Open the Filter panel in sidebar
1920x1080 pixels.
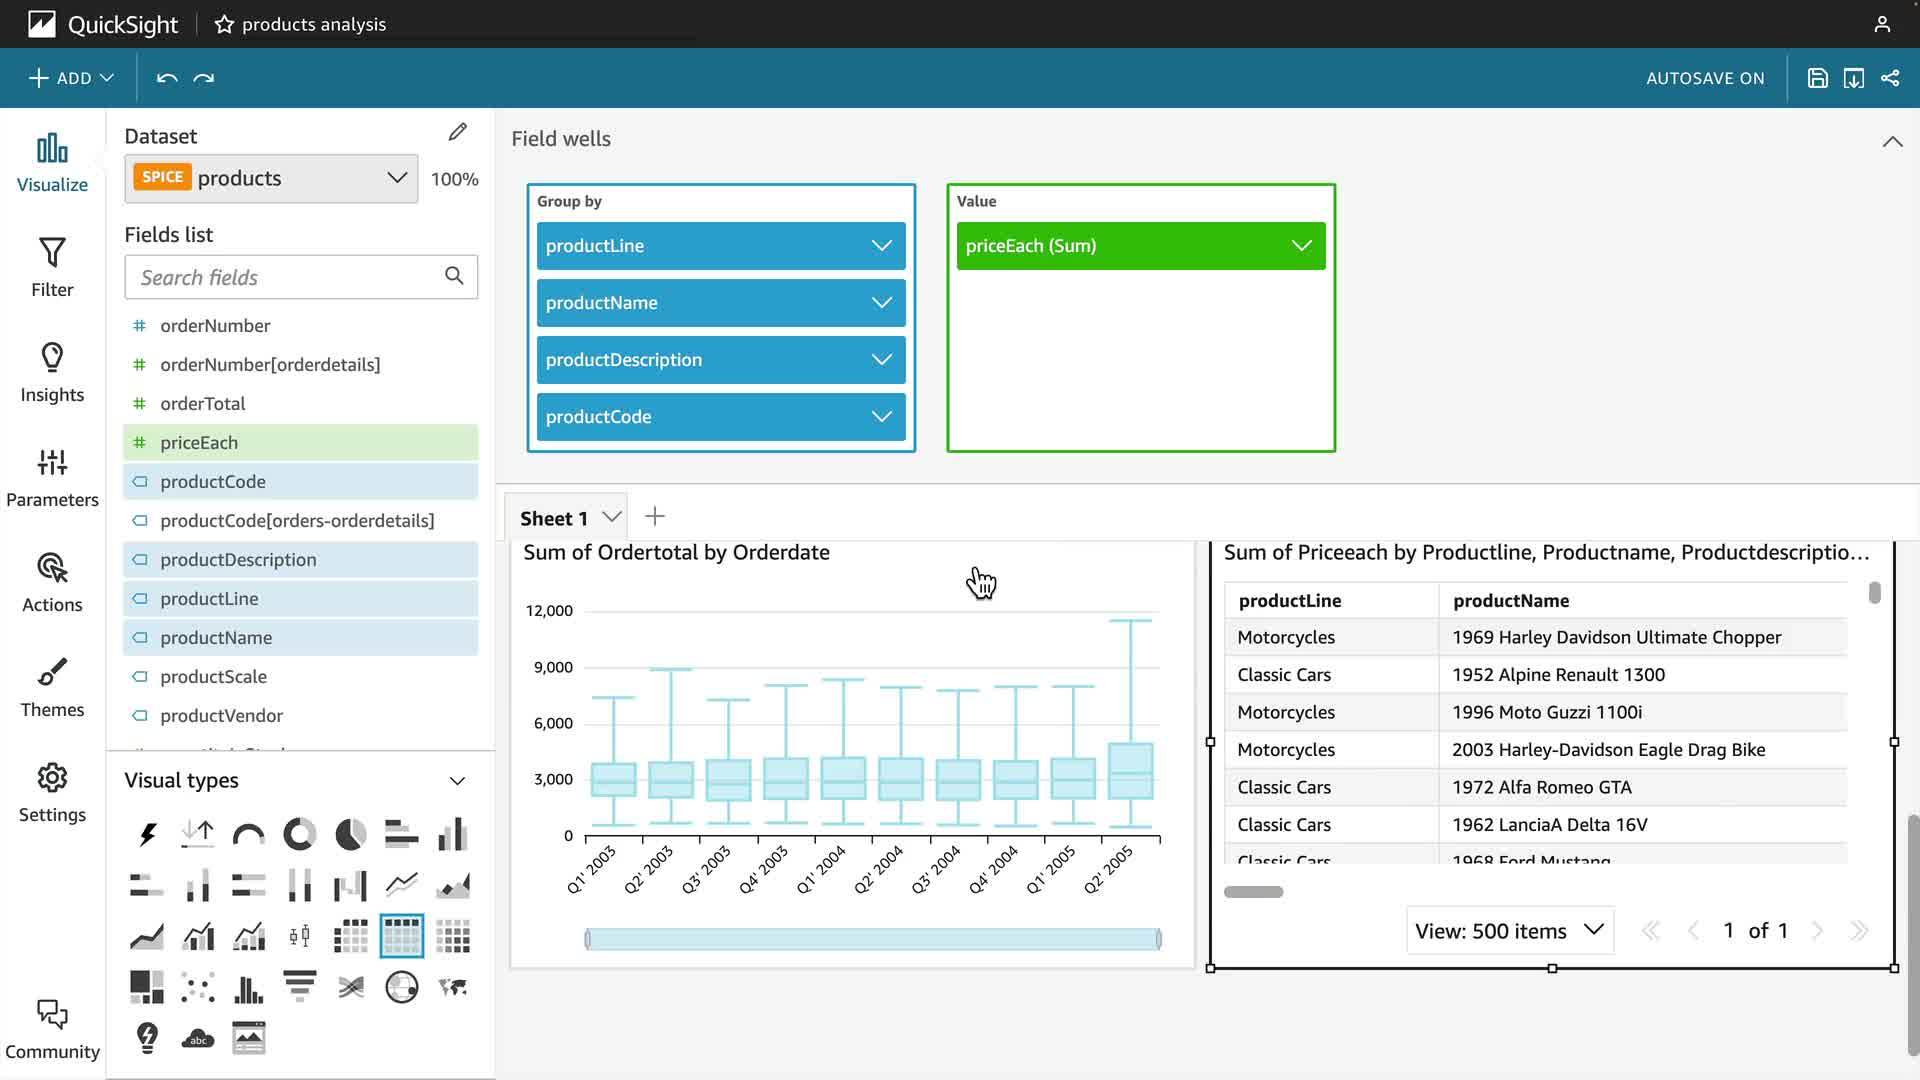52,267
